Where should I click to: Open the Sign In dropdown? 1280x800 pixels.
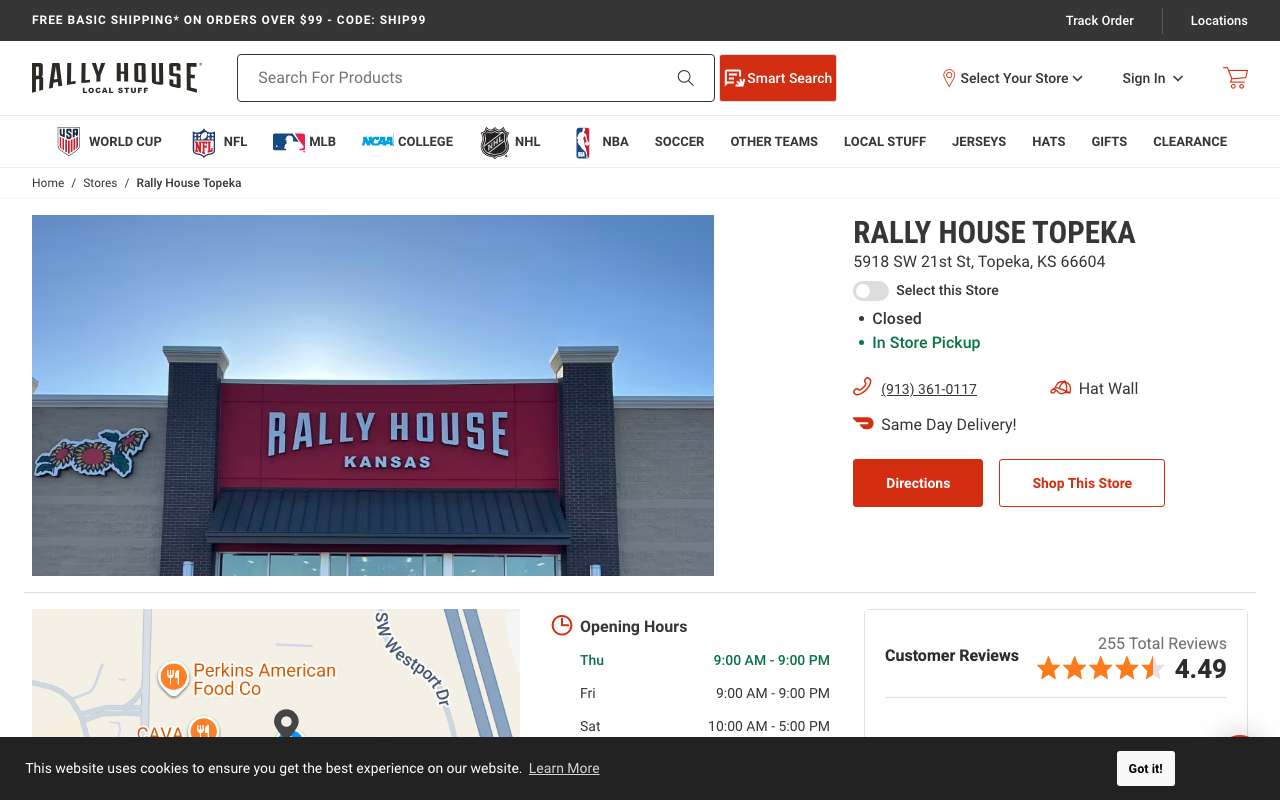1152,78
